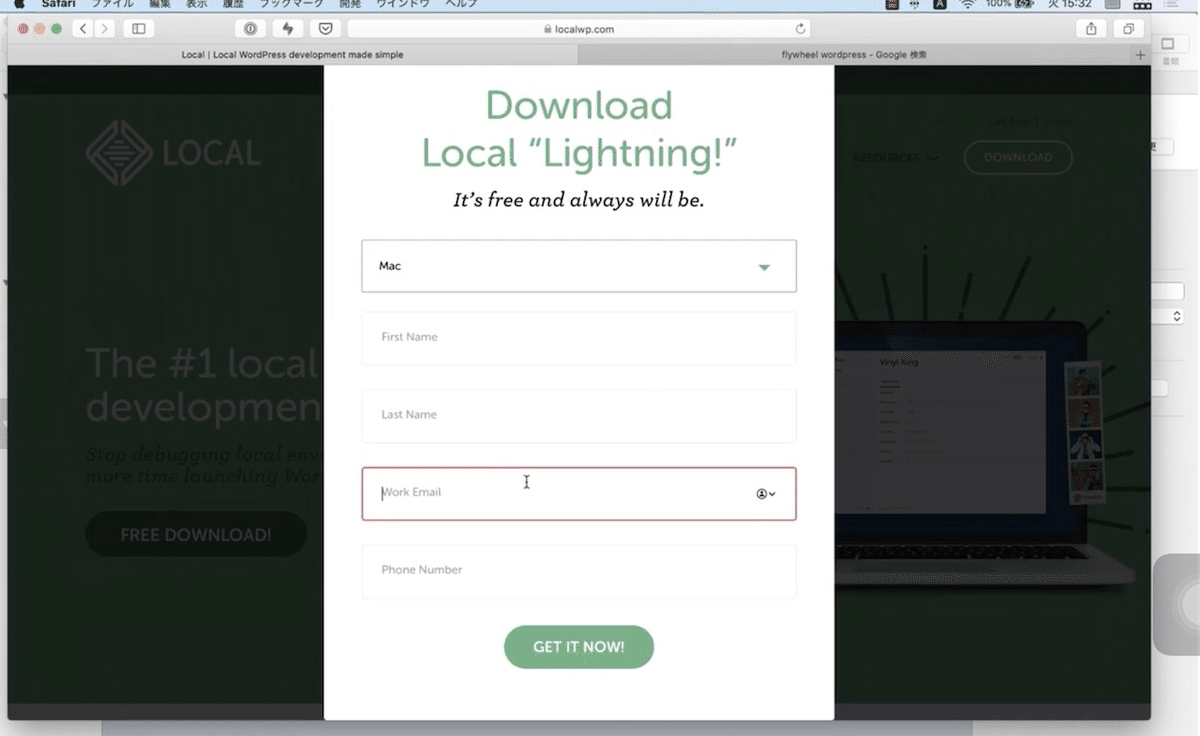
Task: Switch to the 'Local | Local WordPress development' tab
Action: click(x=292, y=55)
